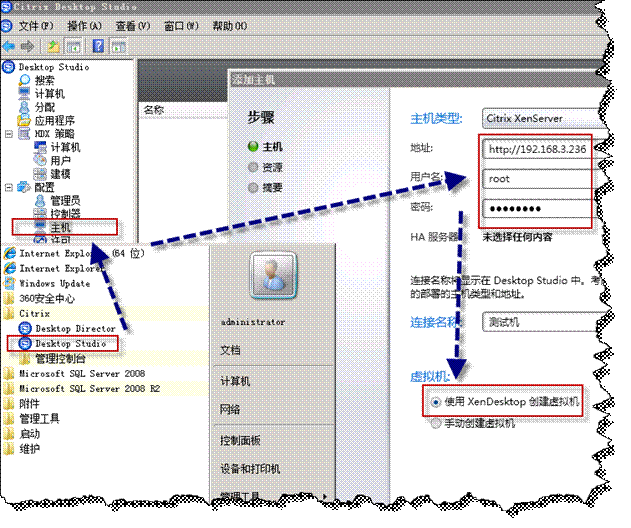
Task: Open the 操作(A) menu
Action: point(84,26)
